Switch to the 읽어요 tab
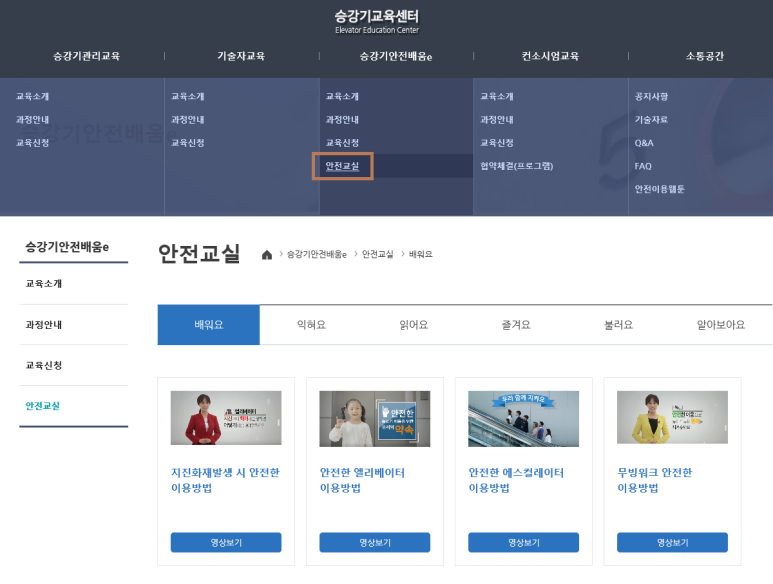The width and height of the screenshot is (773, 584). [413, 325]
